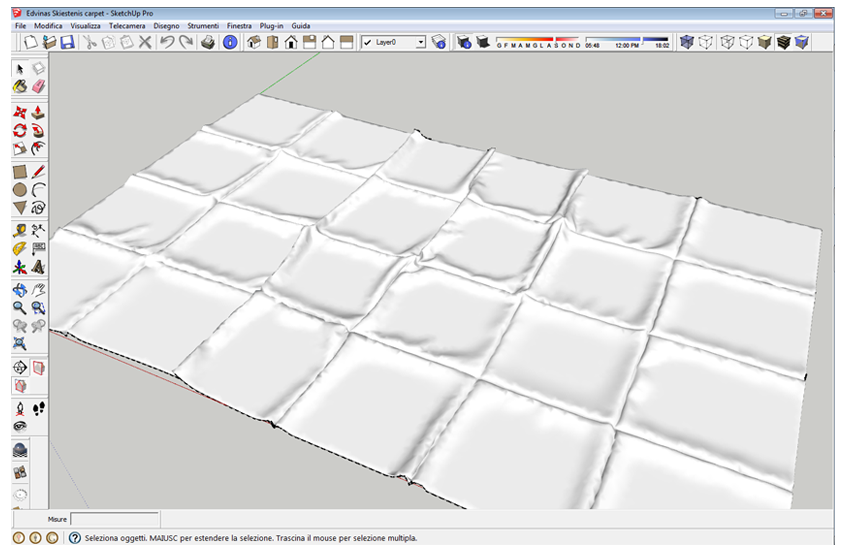Select the Rotate tool
The image size is (850, 555).
point(20,131)
